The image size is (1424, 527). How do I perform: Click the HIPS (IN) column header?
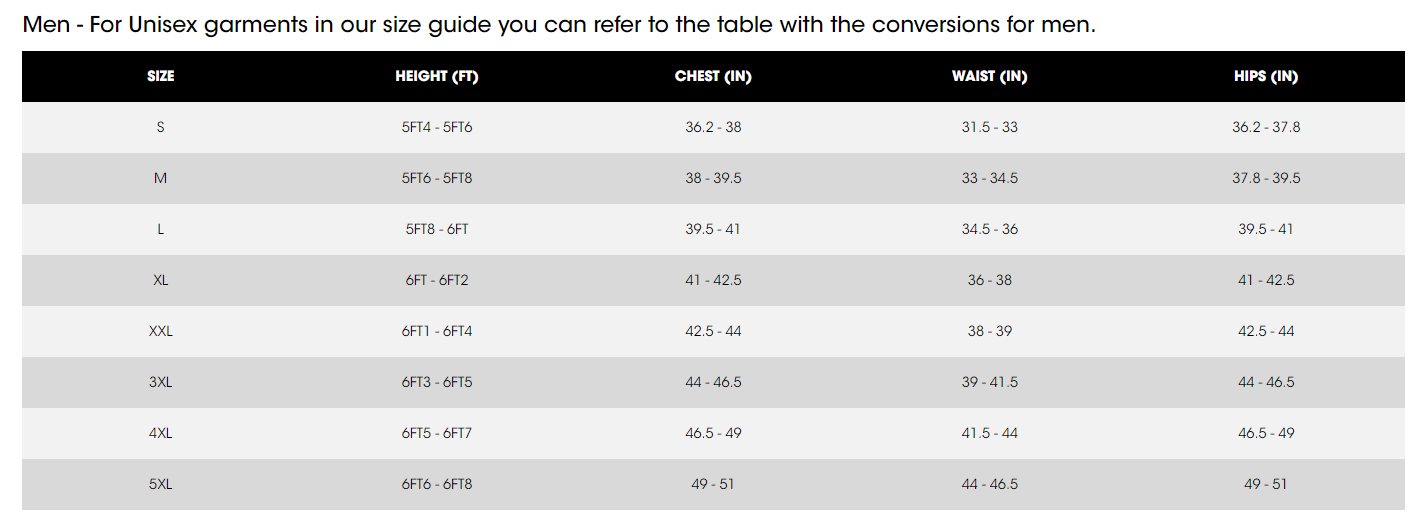1266,77
